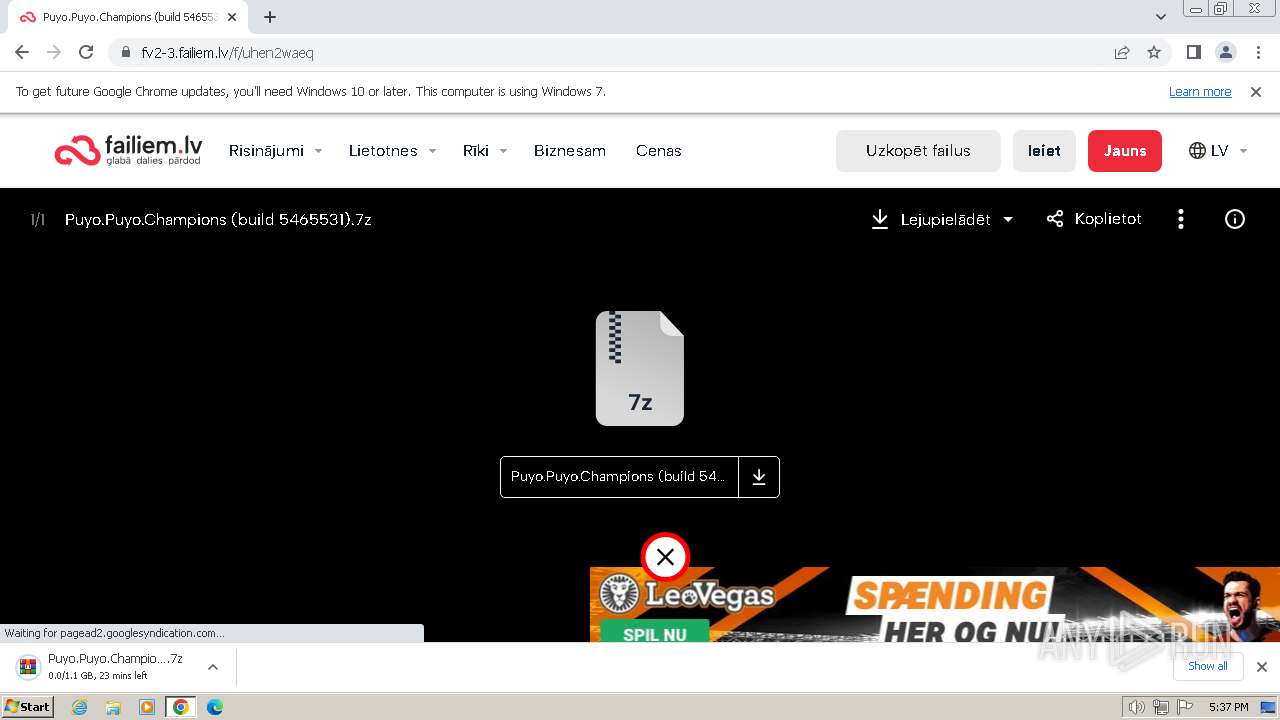The height and width of the screenshot is (720, 1280).
Task: Click the SPIL NU ad button
Action: pyautogui.click(x=655, y=633)
